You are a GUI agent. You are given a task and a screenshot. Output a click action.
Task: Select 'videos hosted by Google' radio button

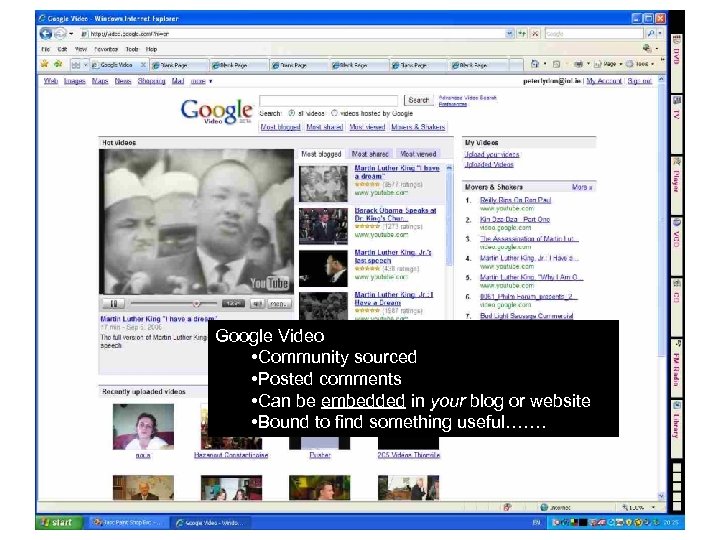point(334,113)
